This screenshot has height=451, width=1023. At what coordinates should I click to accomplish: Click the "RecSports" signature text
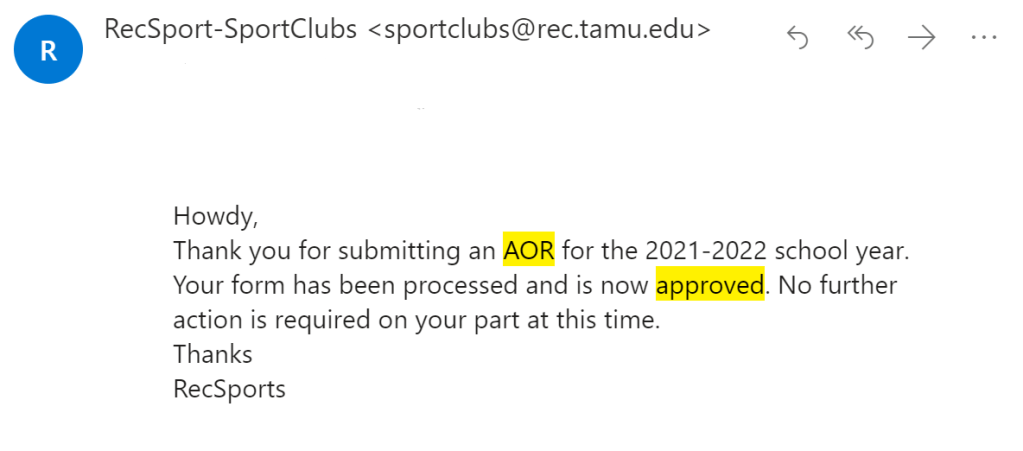(229, 388)
